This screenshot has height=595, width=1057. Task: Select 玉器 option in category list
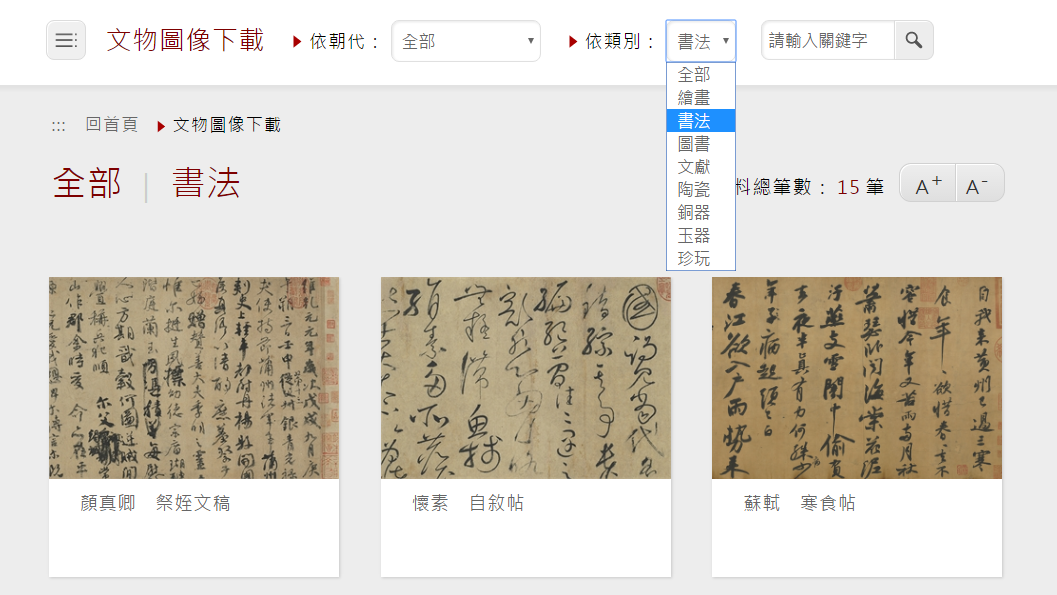point(700,235)
